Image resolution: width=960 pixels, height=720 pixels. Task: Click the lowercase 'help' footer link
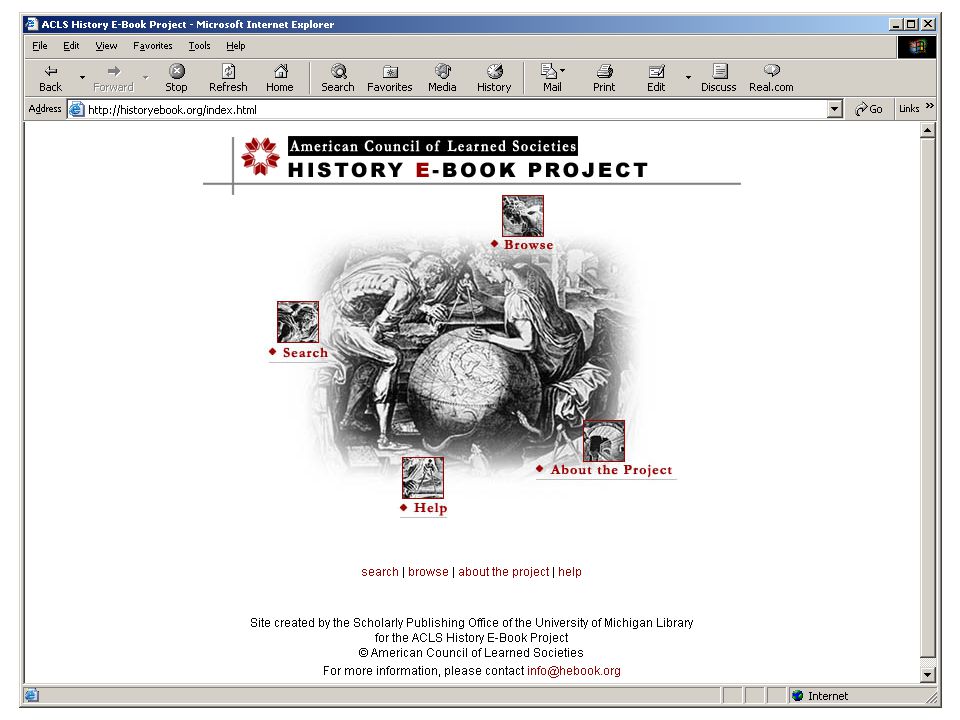pos(569,572)
